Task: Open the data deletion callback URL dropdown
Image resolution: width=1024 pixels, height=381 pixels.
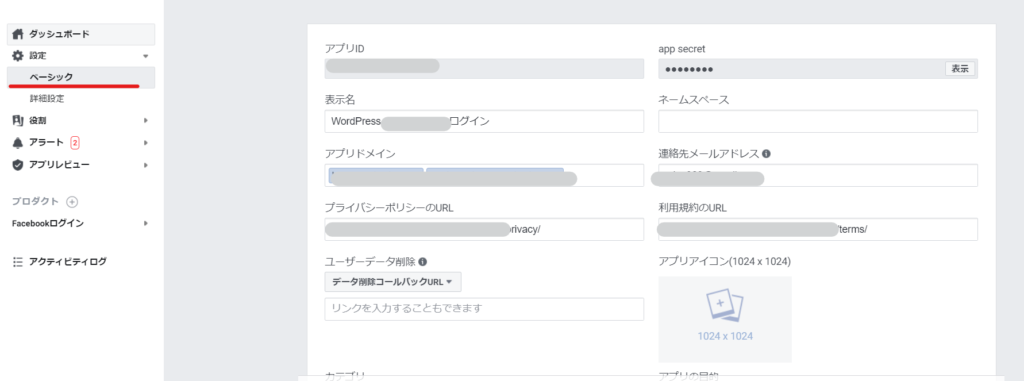Action: [393, 282]
